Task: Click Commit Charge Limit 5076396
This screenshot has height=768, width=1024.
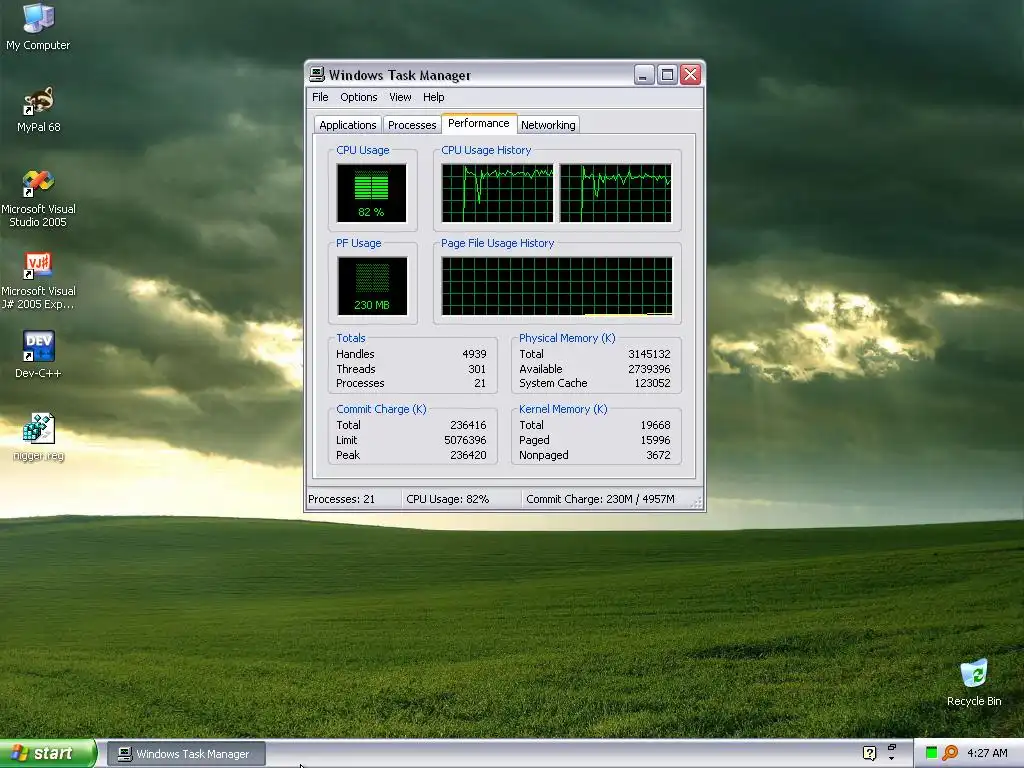Action: [465, 440]
